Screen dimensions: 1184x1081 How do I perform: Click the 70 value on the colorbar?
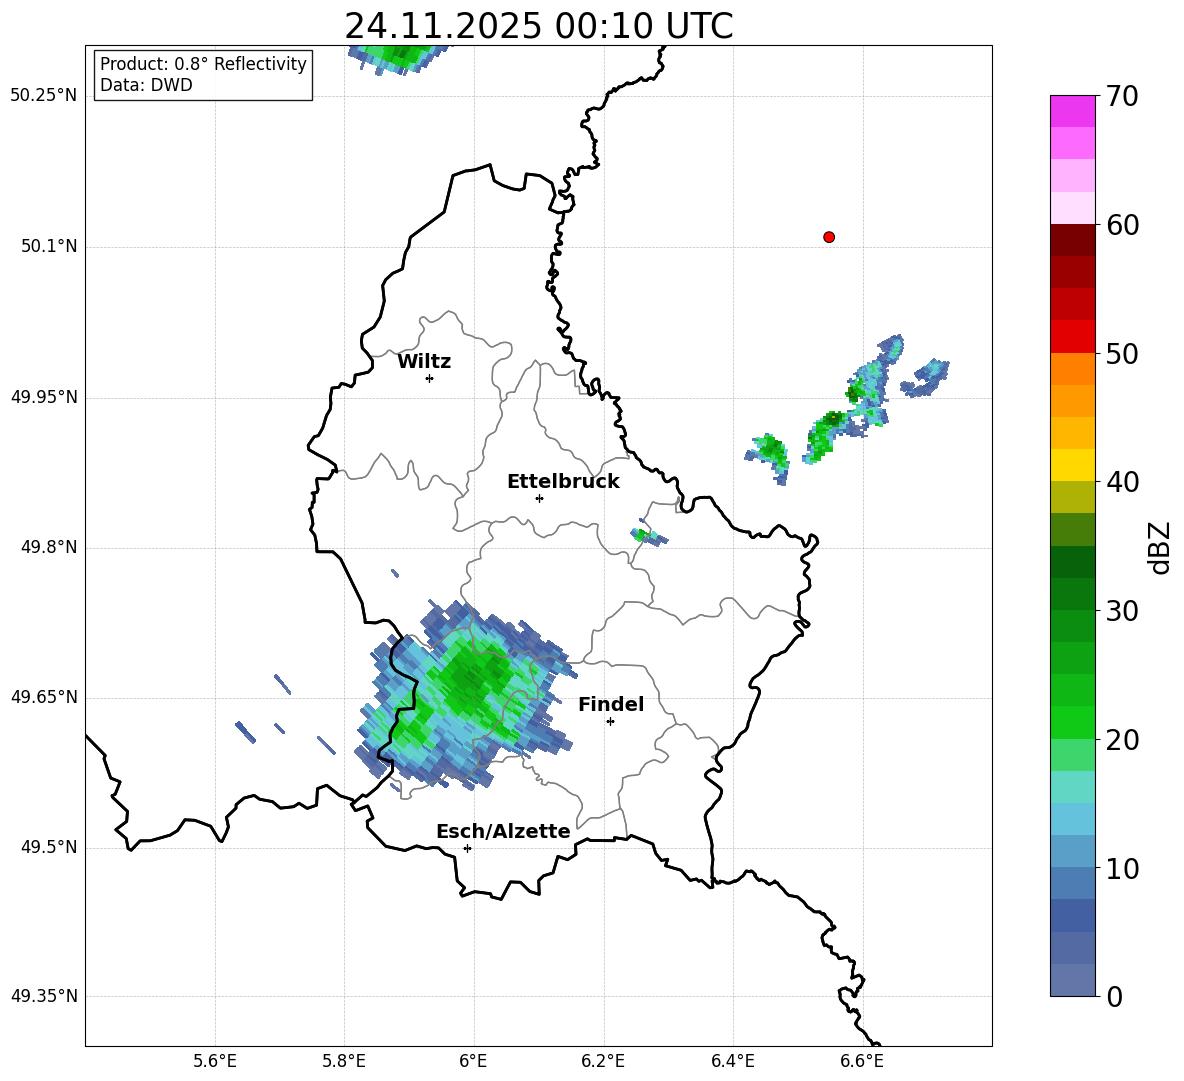pyautogui.click(x=1122, y=96)
